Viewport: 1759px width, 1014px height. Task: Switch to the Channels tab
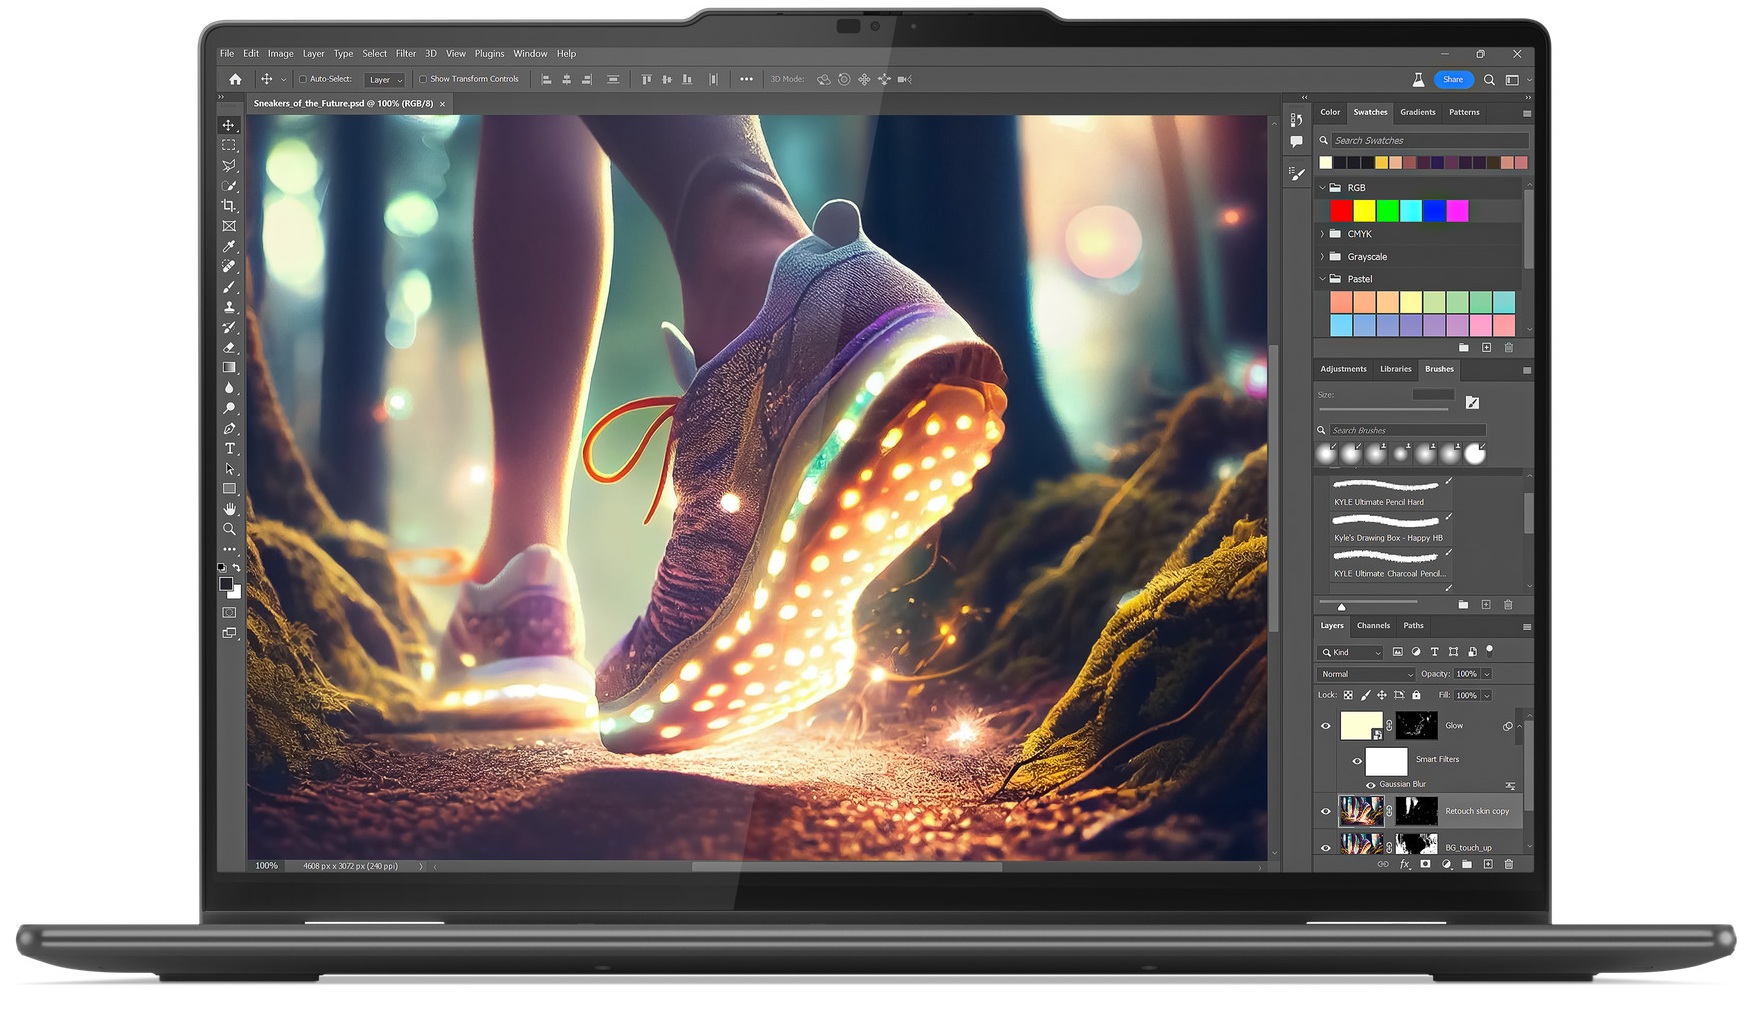pos(1373,626)
